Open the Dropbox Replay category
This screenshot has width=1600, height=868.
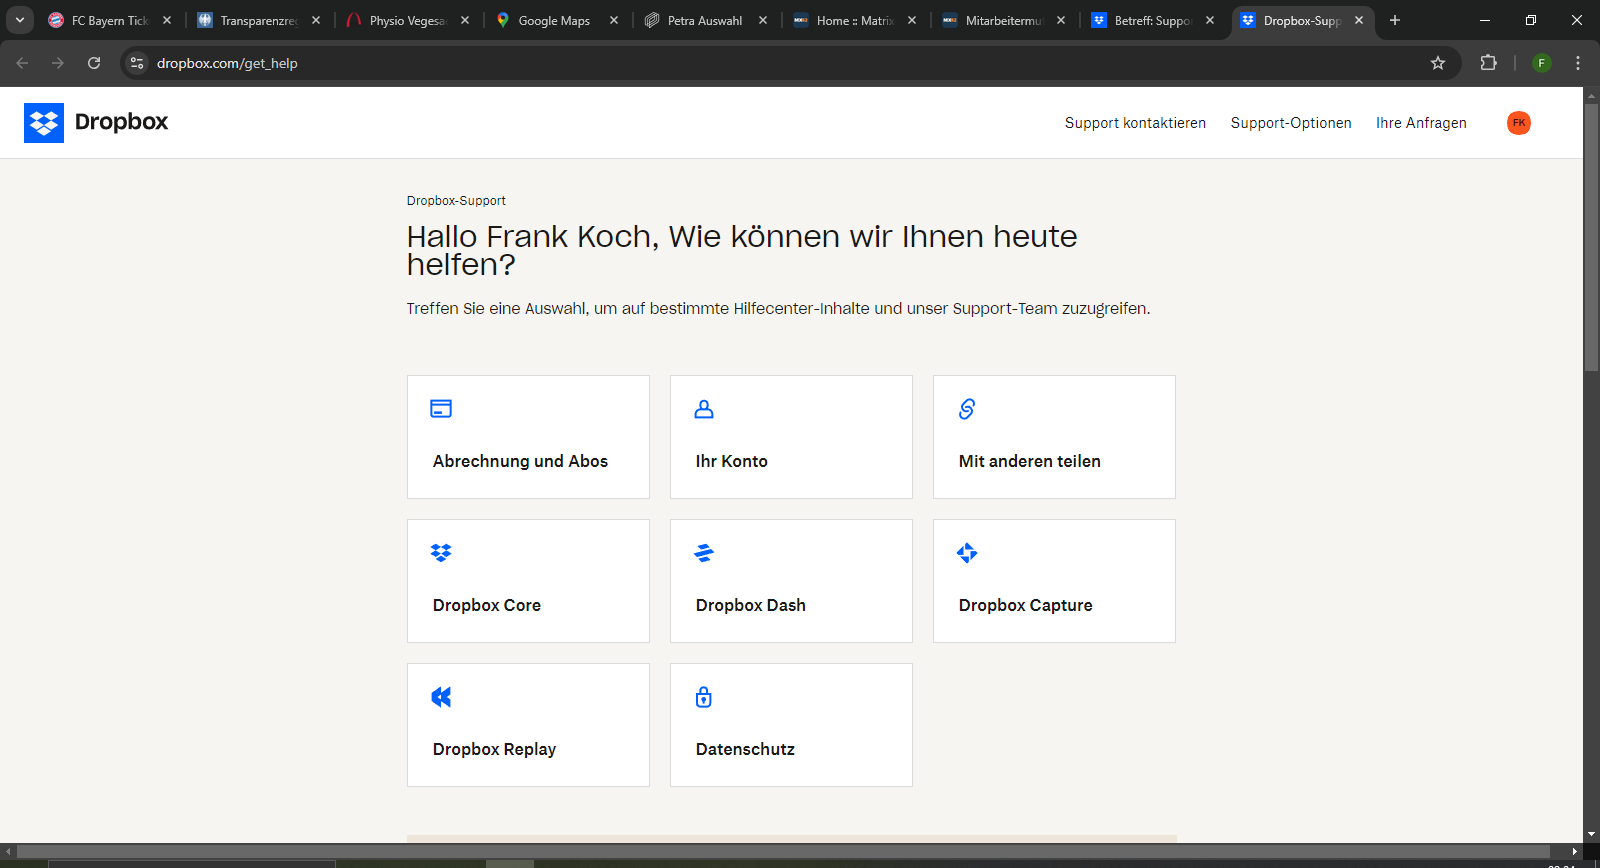point(528,725)
